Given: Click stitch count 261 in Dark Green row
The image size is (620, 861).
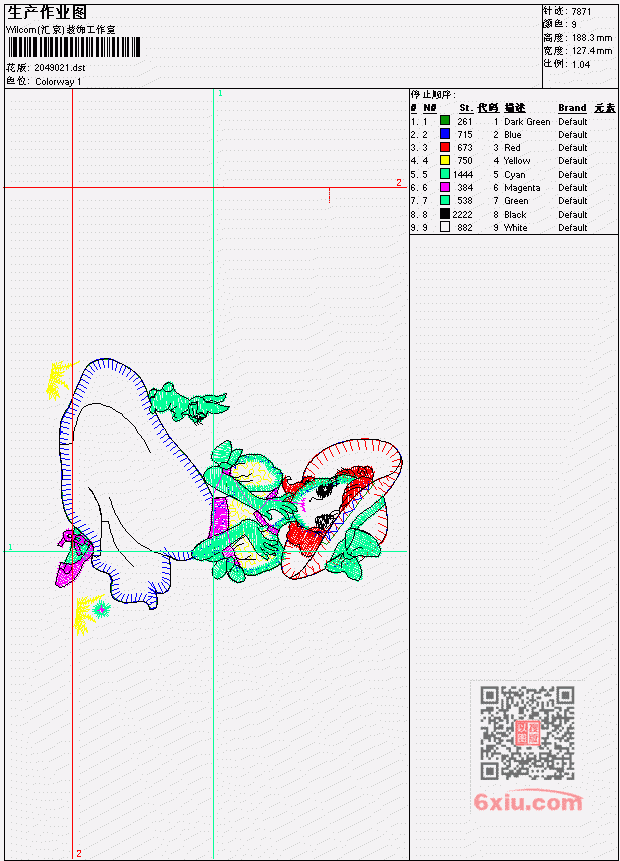Looking at the screenshot, I should coord(465,121).
